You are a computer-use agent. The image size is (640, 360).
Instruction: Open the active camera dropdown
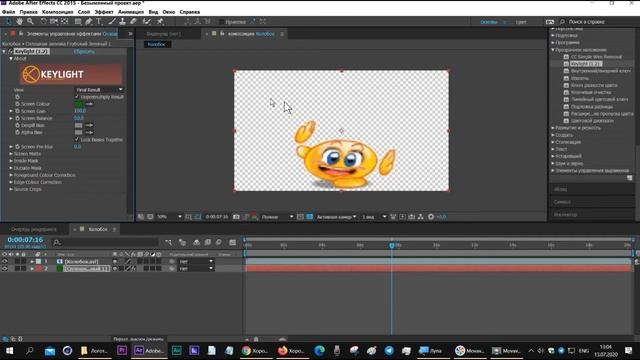point(336,217)
